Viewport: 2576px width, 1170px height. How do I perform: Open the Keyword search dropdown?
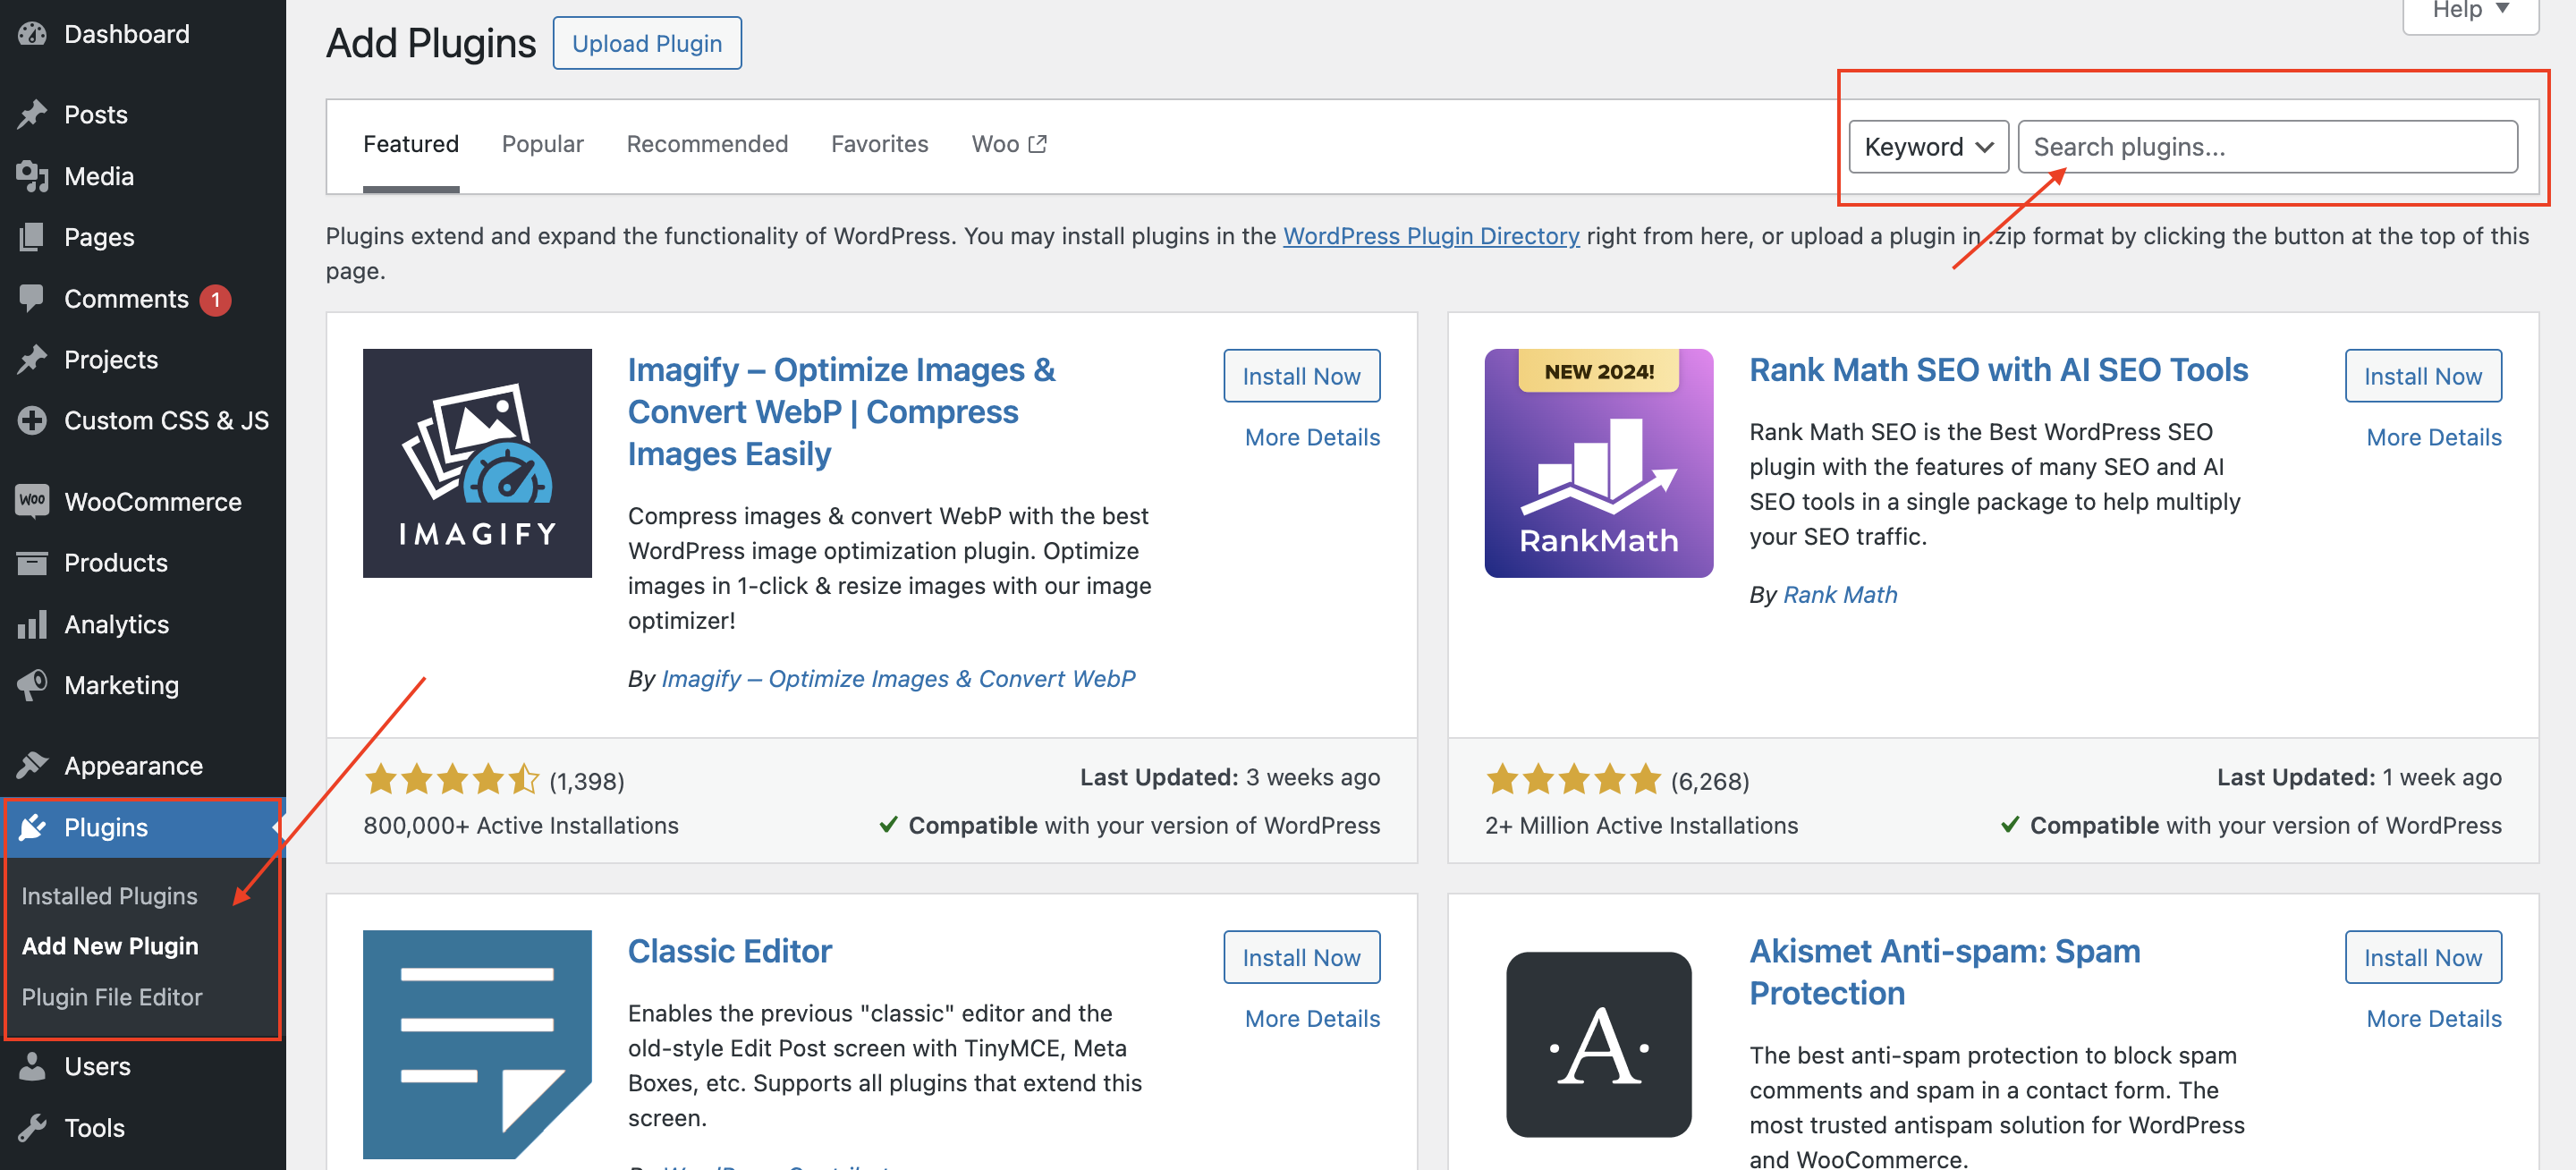[x=1928, y=146]
